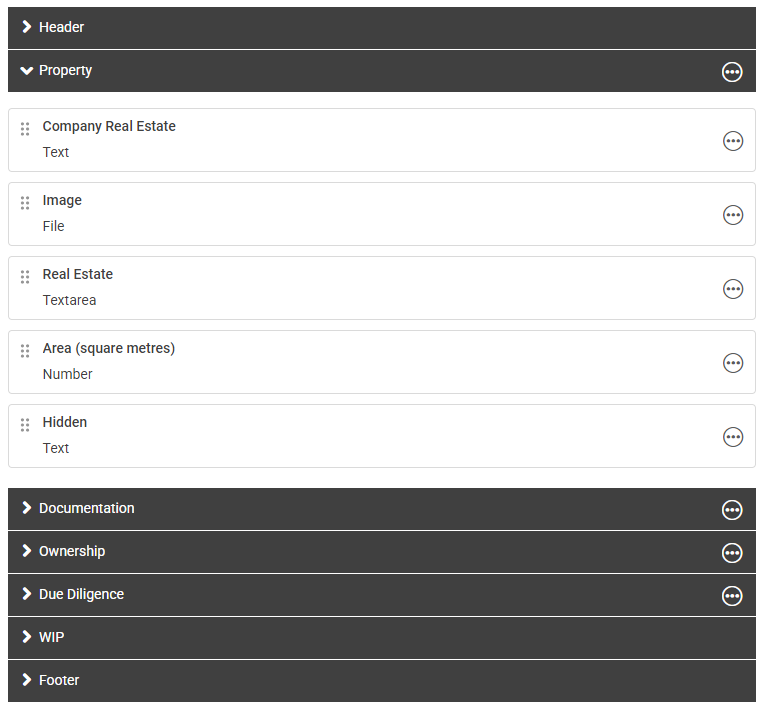Click drag handle of Company Real Estate
The image size is (766, 714).
[25, 129]
